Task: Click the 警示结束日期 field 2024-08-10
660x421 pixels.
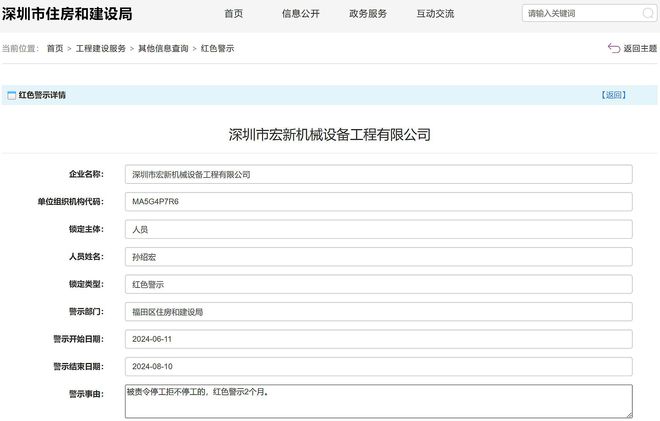Action: pos(378,366)
